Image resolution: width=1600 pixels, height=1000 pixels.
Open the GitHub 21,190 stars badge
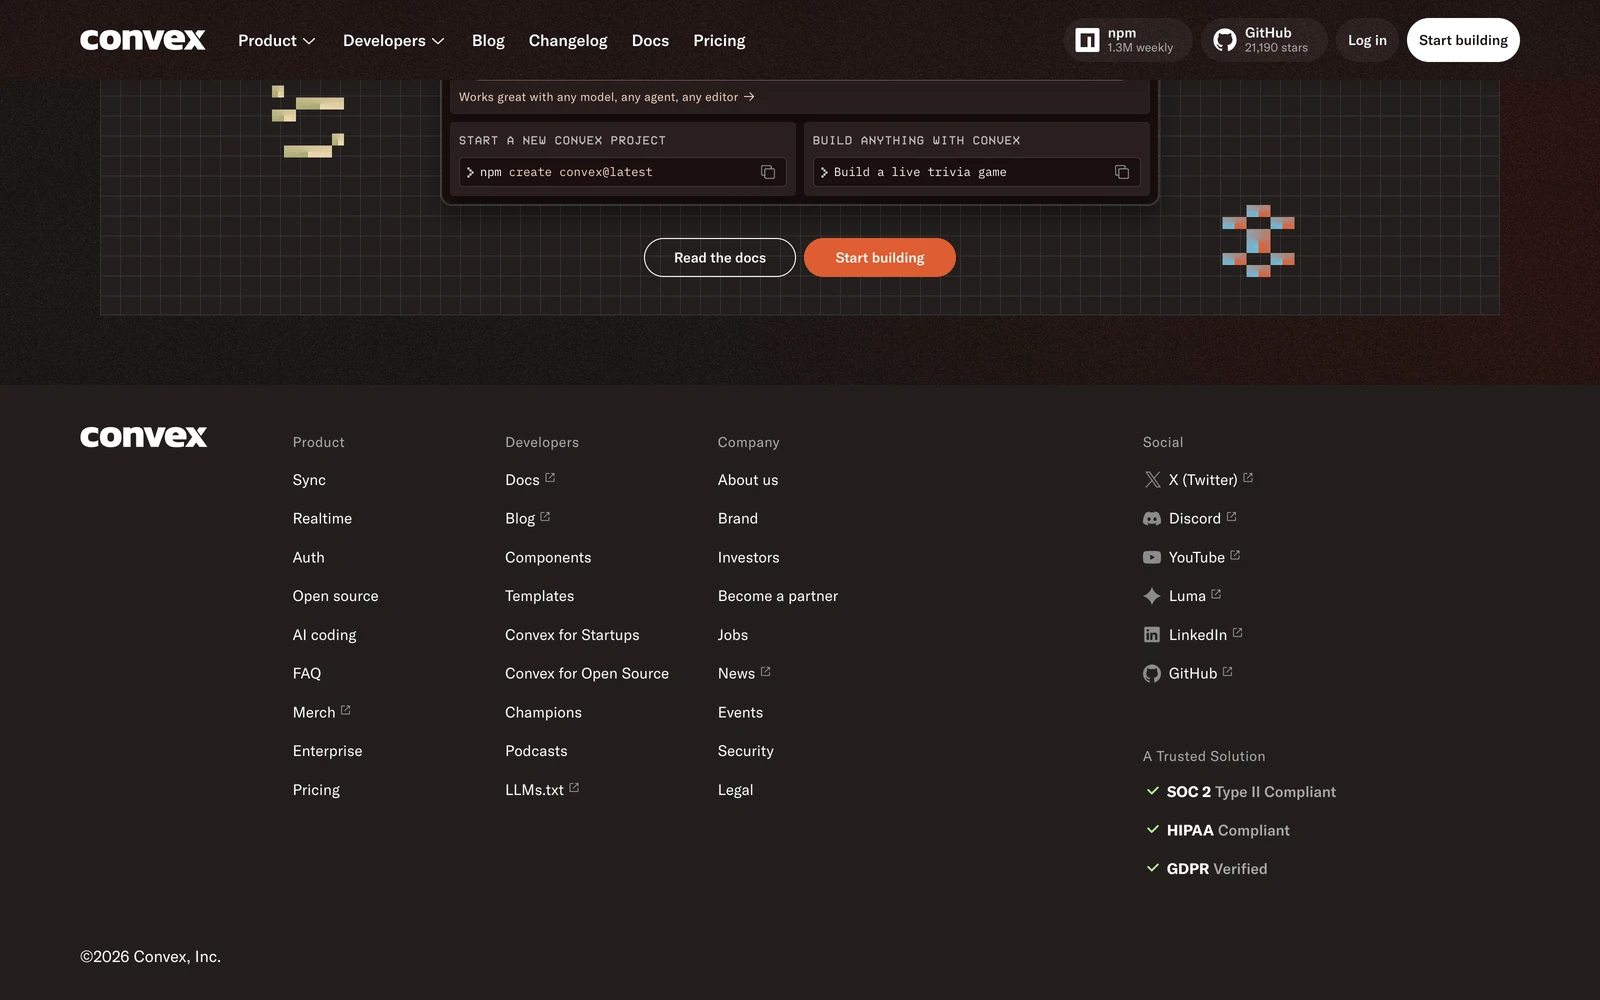1264,40
